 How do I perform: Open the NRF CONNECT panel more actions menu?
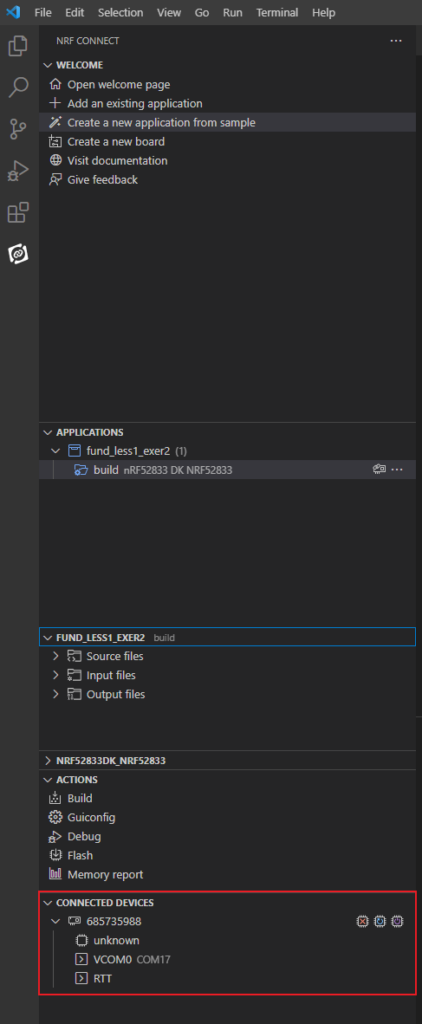click(x=396, y=40)
